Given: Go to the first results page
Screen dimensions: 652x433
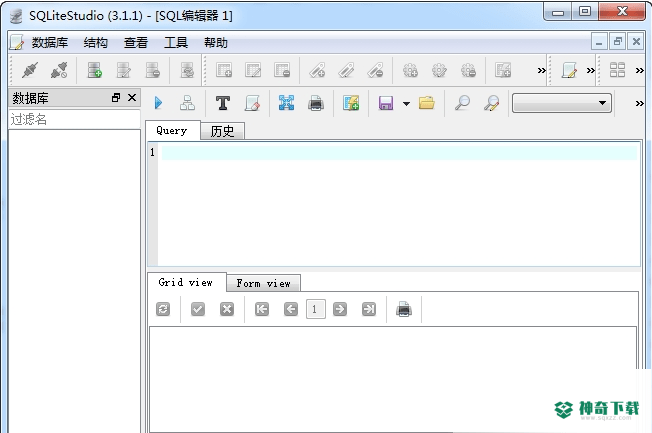Looking at the screenshot, I should 262,309.
